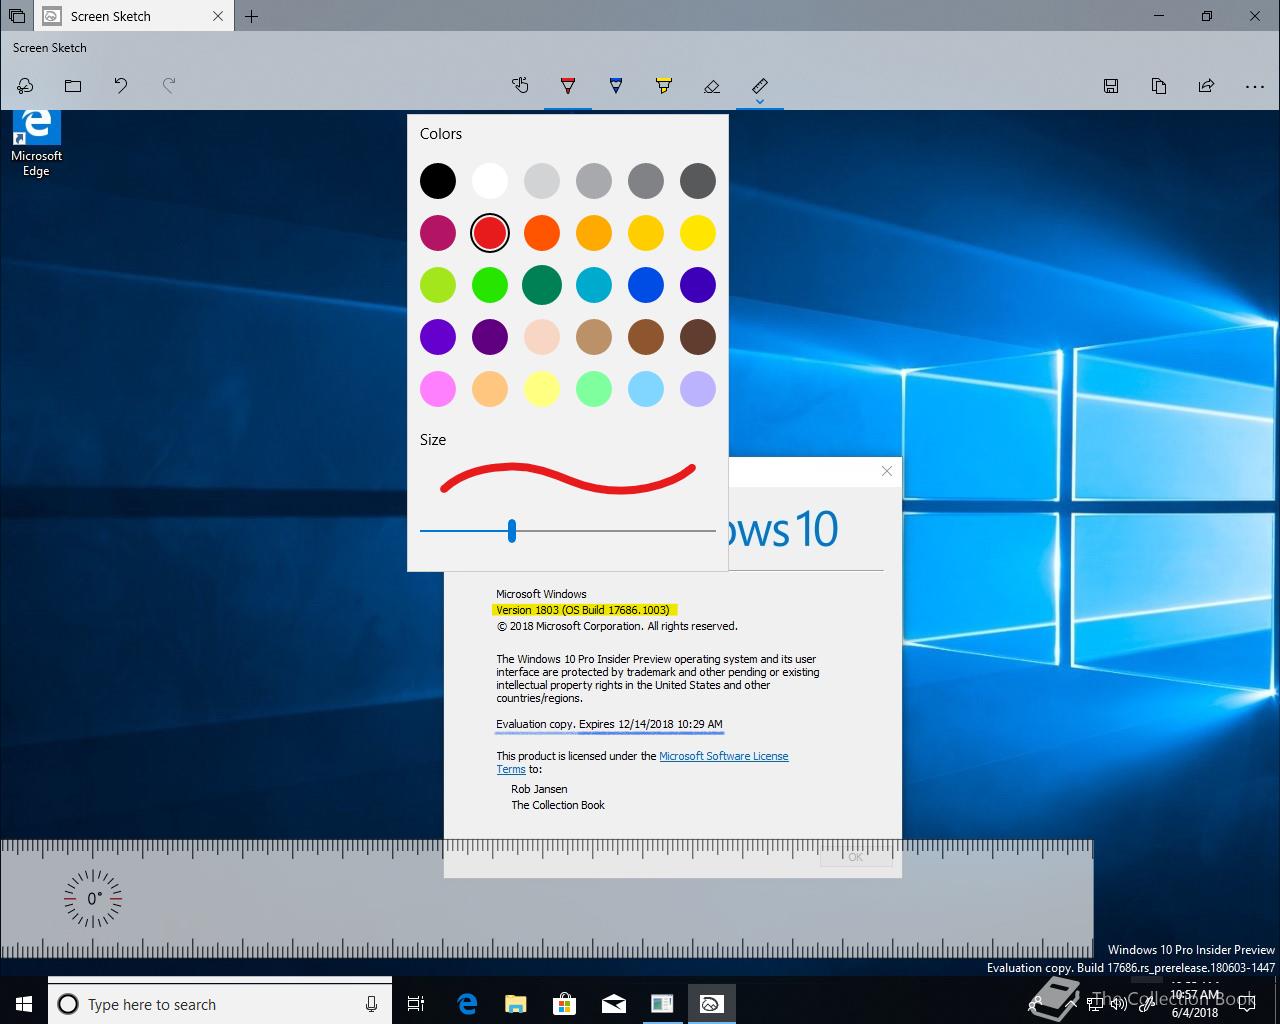This screenshot has height=1024, width=1280.
Task: Choose the bright green color swatch
Action: [490, 285]
